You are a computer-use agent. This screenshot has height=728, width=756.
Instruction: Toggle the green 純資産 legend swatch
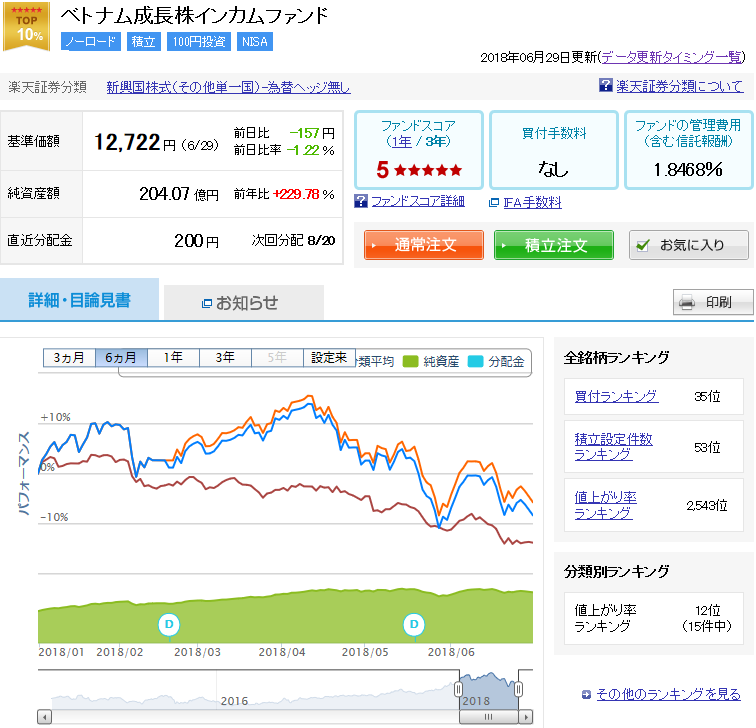point(410,361)
